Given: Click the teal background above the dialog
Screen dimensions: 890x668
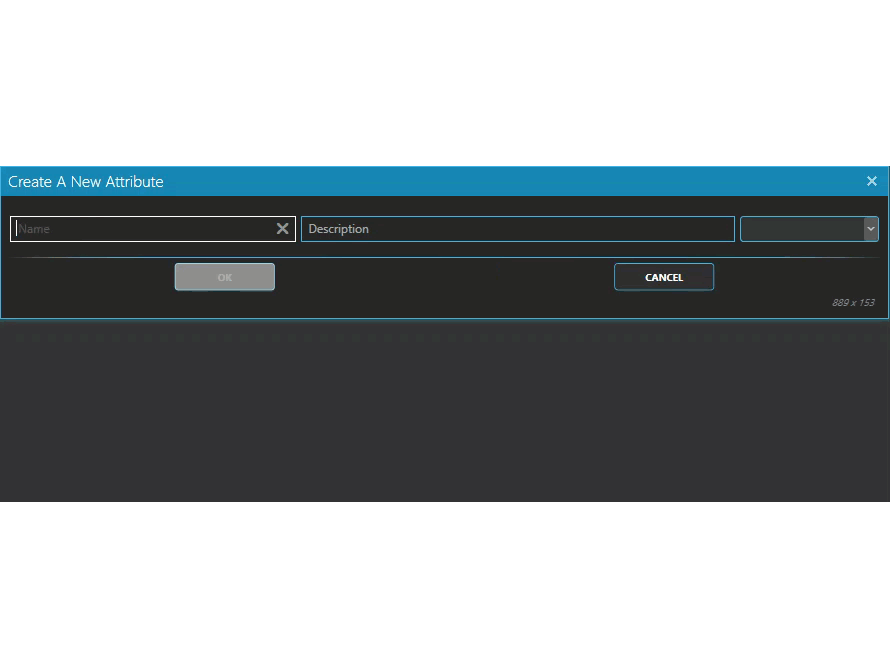Looking at the screenshot, I should click(x=445, y=80).
